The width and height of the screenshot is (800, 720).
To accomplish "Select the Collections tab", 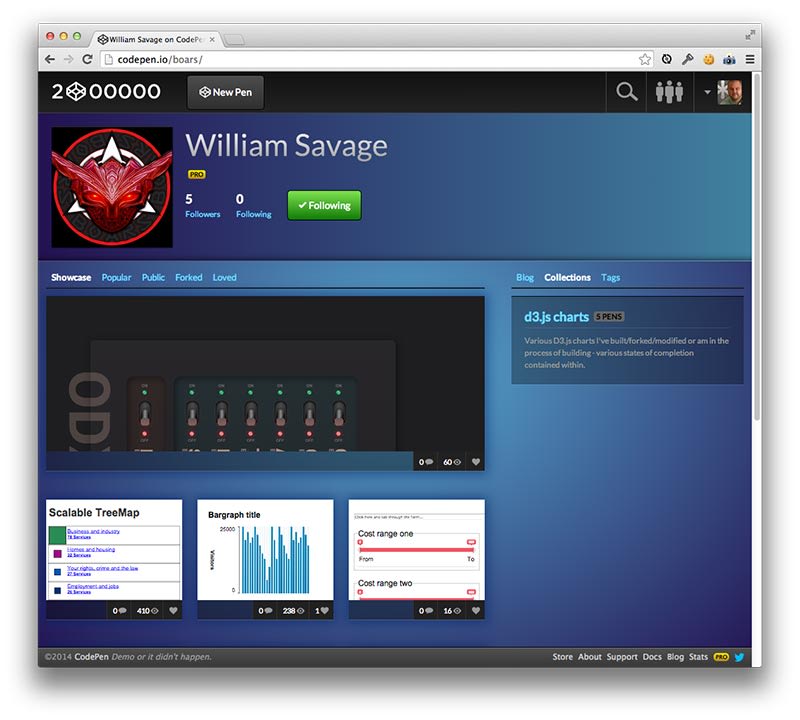I will tap(567, 278).
